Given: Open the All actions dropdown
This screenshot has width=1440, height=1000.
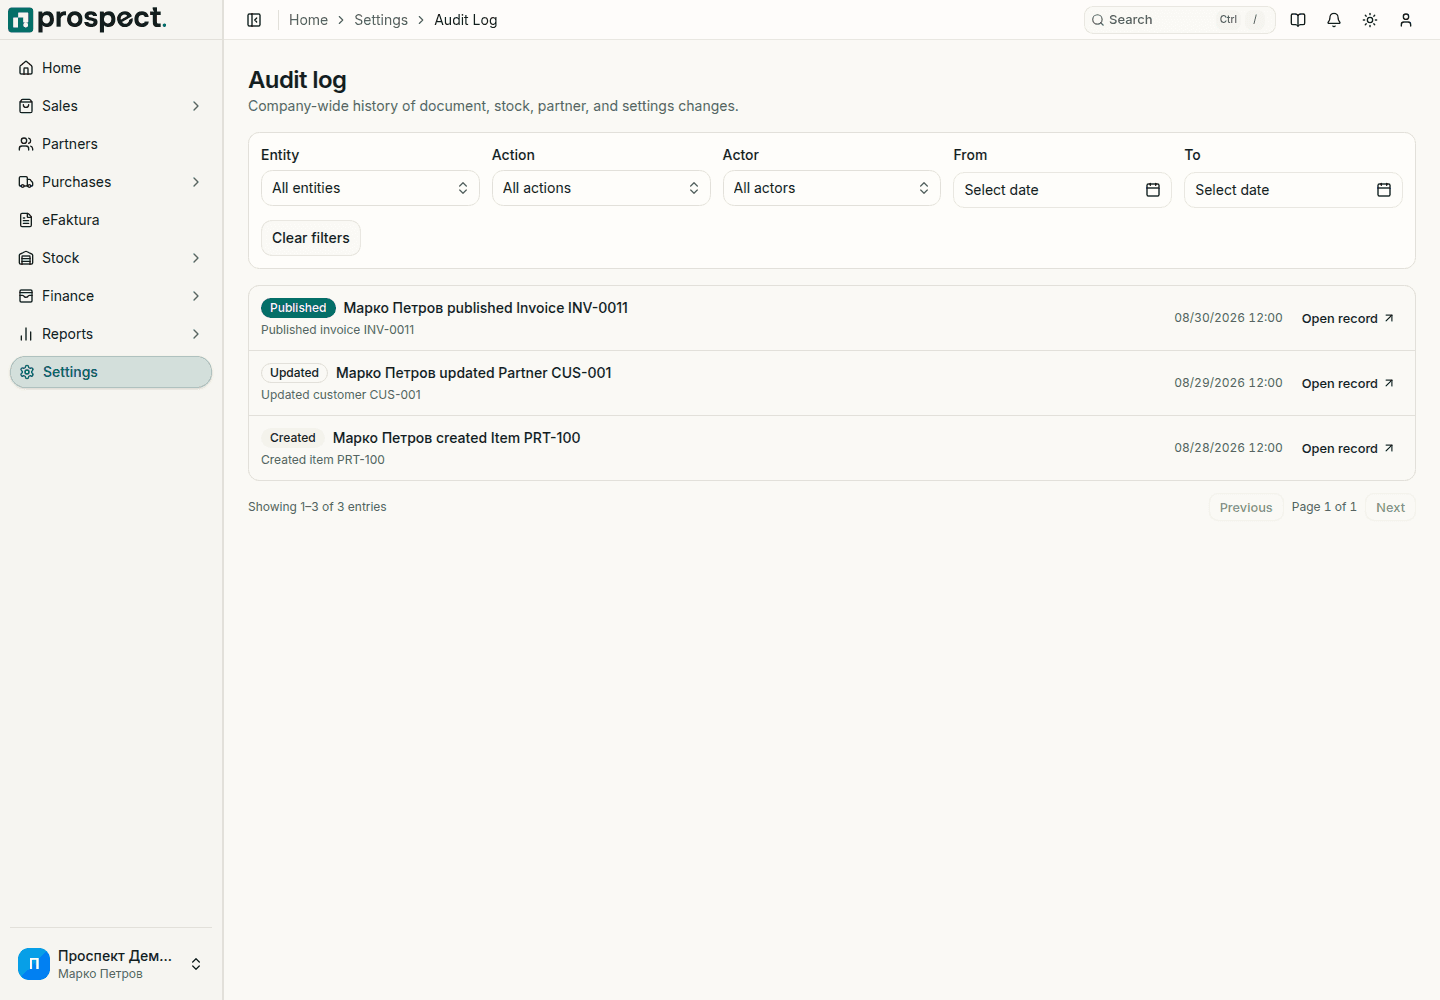Looking at the screenshot, I should click(x=601, y=188).
